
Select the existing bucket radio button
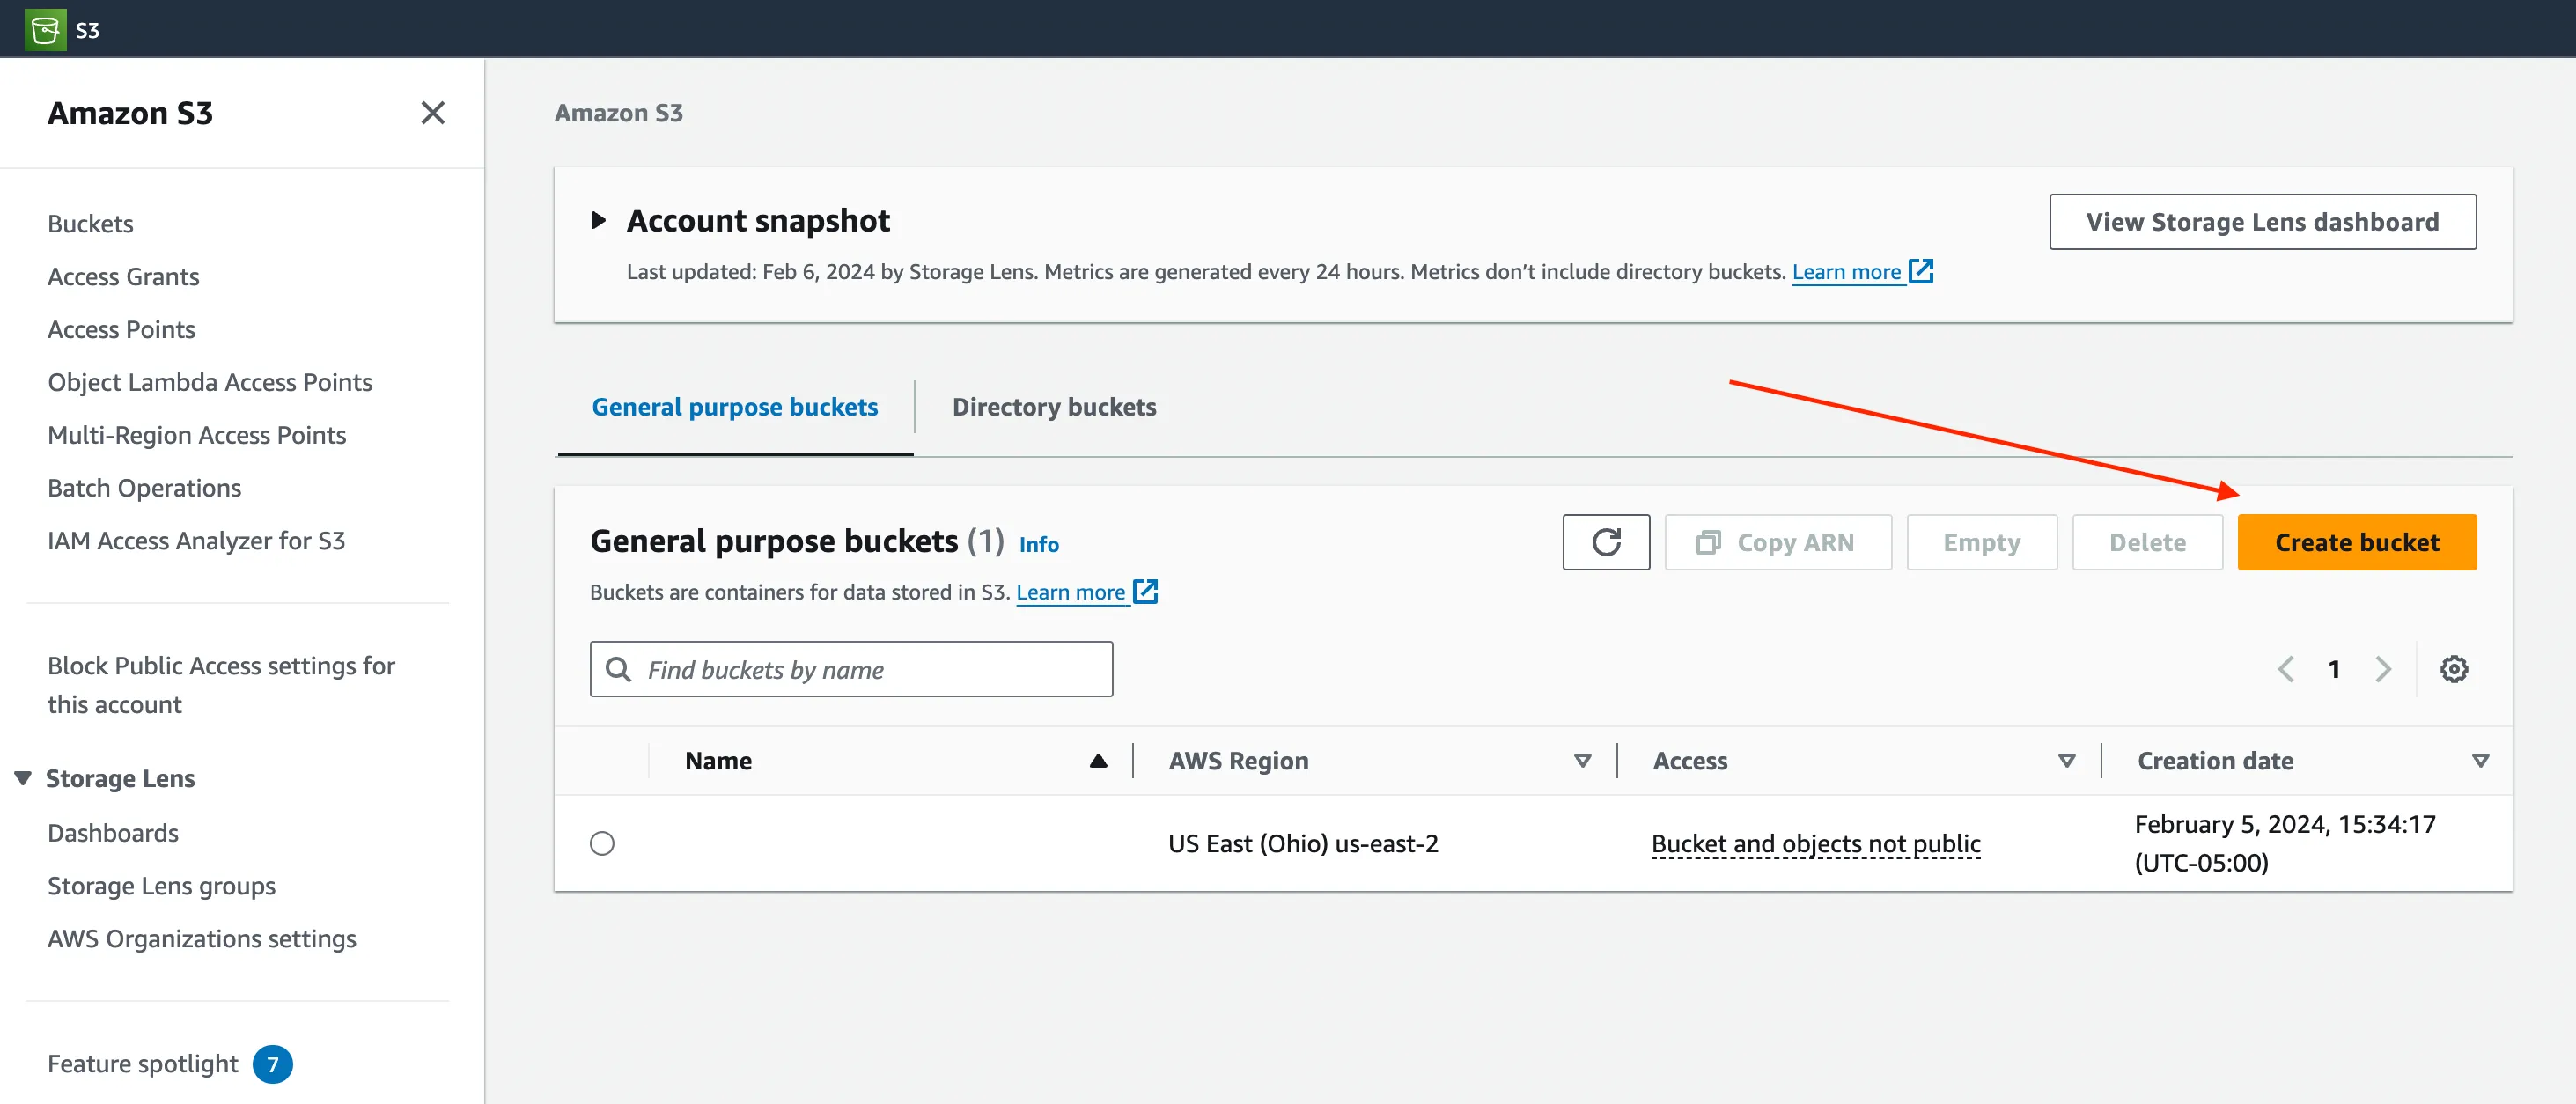click(603, 843)
